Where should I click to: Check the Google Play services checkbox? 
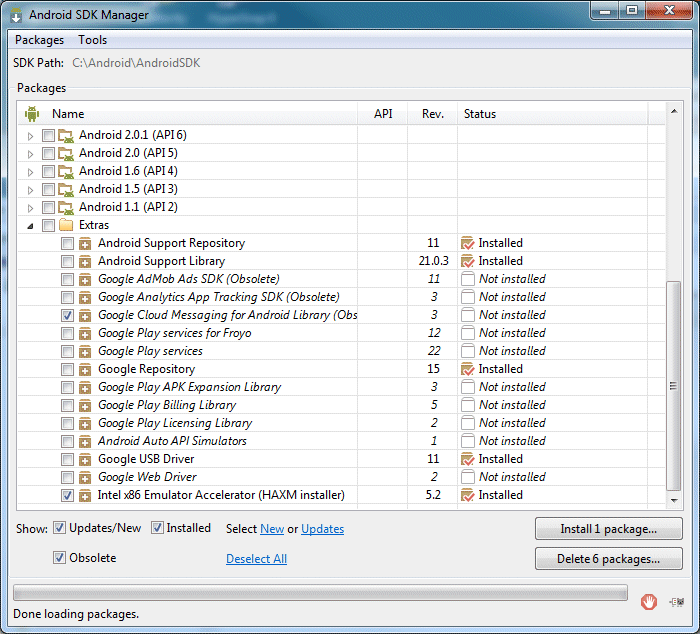pos(67,351)
